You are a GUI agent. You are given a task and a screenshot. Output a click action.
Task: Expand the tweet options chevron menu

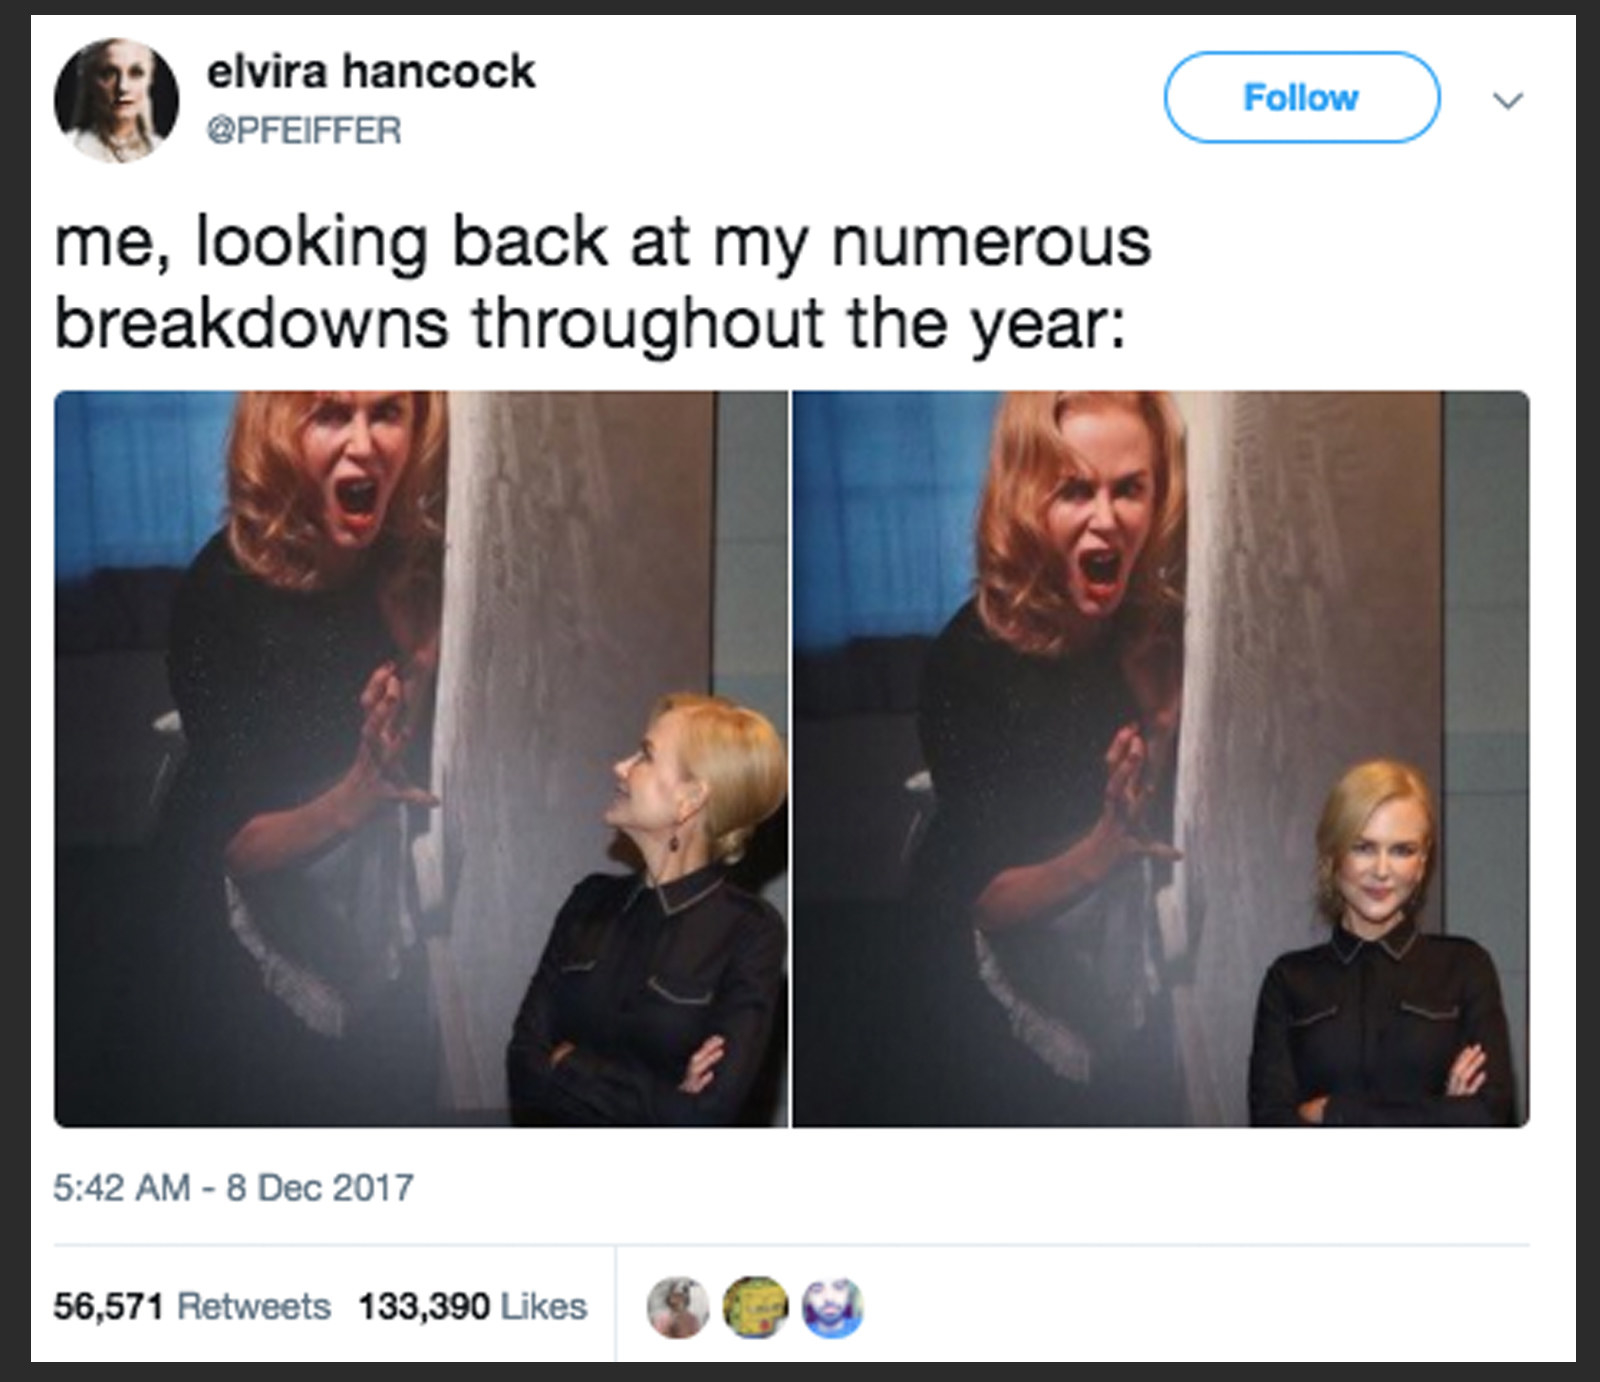(1507, 100)
